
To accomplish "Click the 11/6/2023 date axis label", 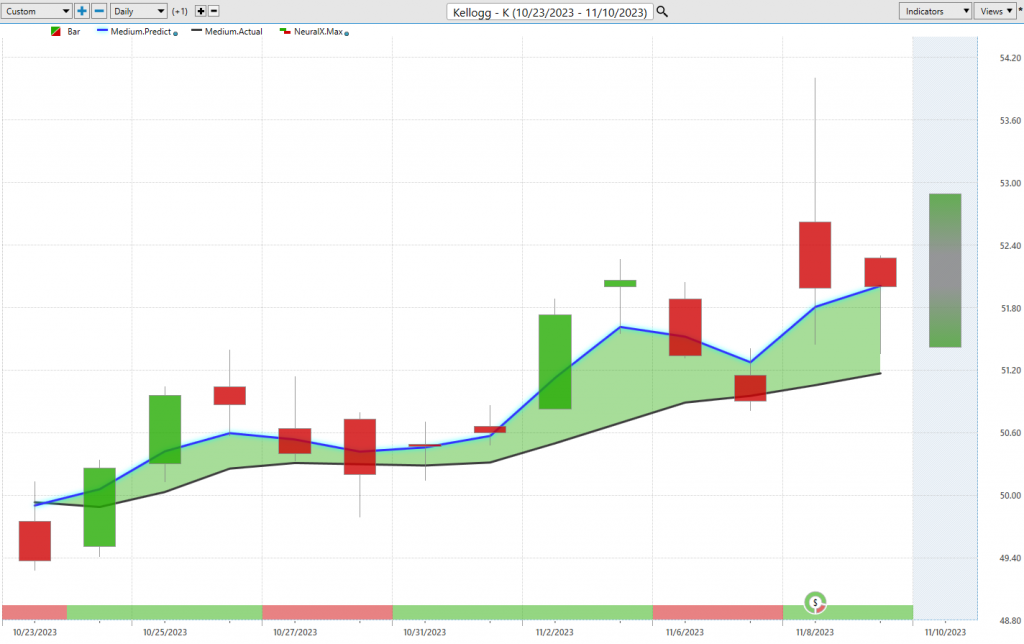I will pos(685,632).
